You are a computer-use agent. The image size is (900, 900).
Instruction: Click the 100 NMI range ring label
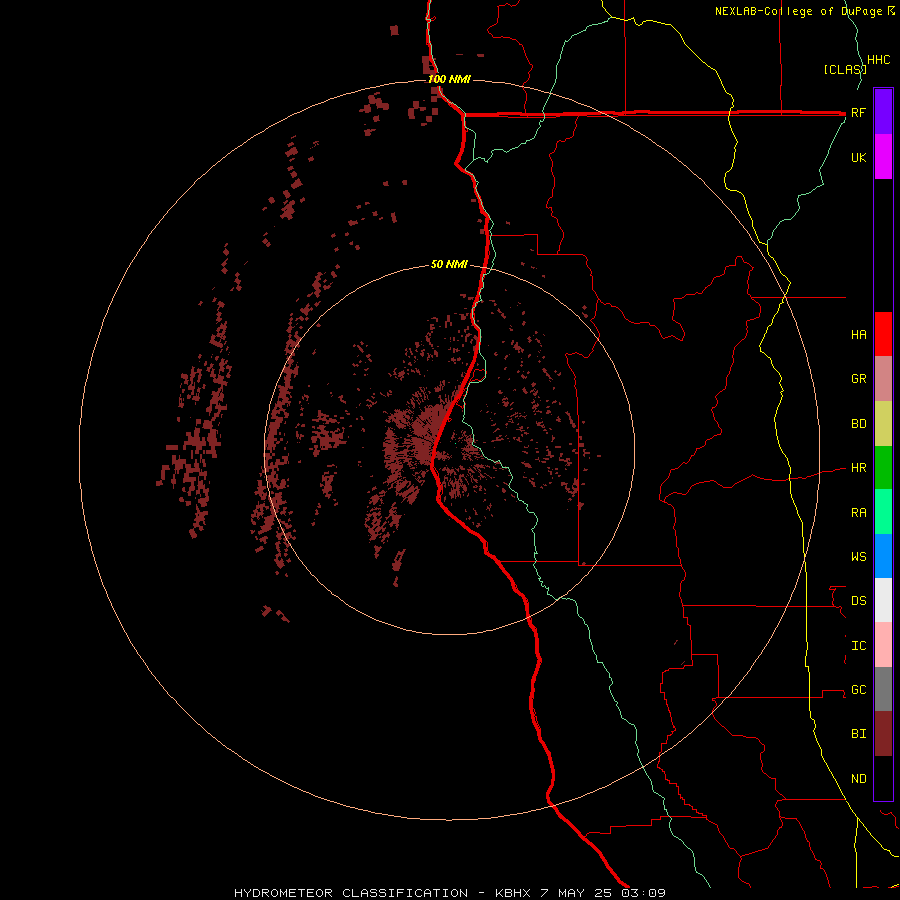[x=449, y=79]
